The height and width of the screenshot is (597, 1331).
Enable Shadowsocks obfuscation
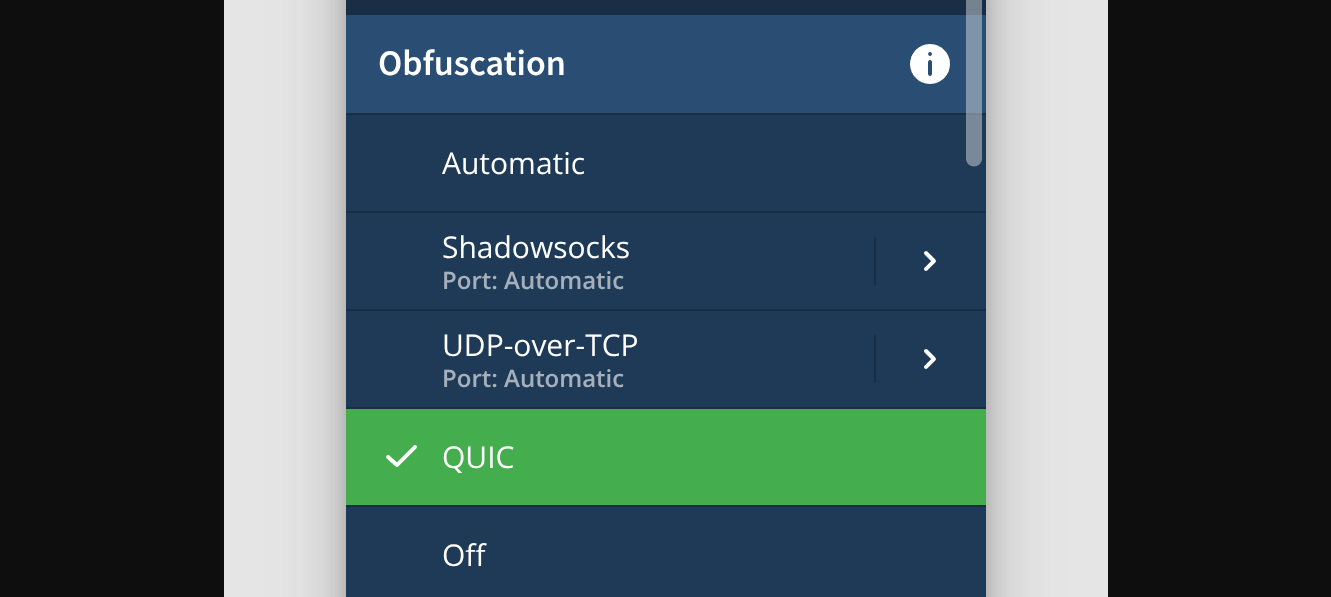point(600,261)
